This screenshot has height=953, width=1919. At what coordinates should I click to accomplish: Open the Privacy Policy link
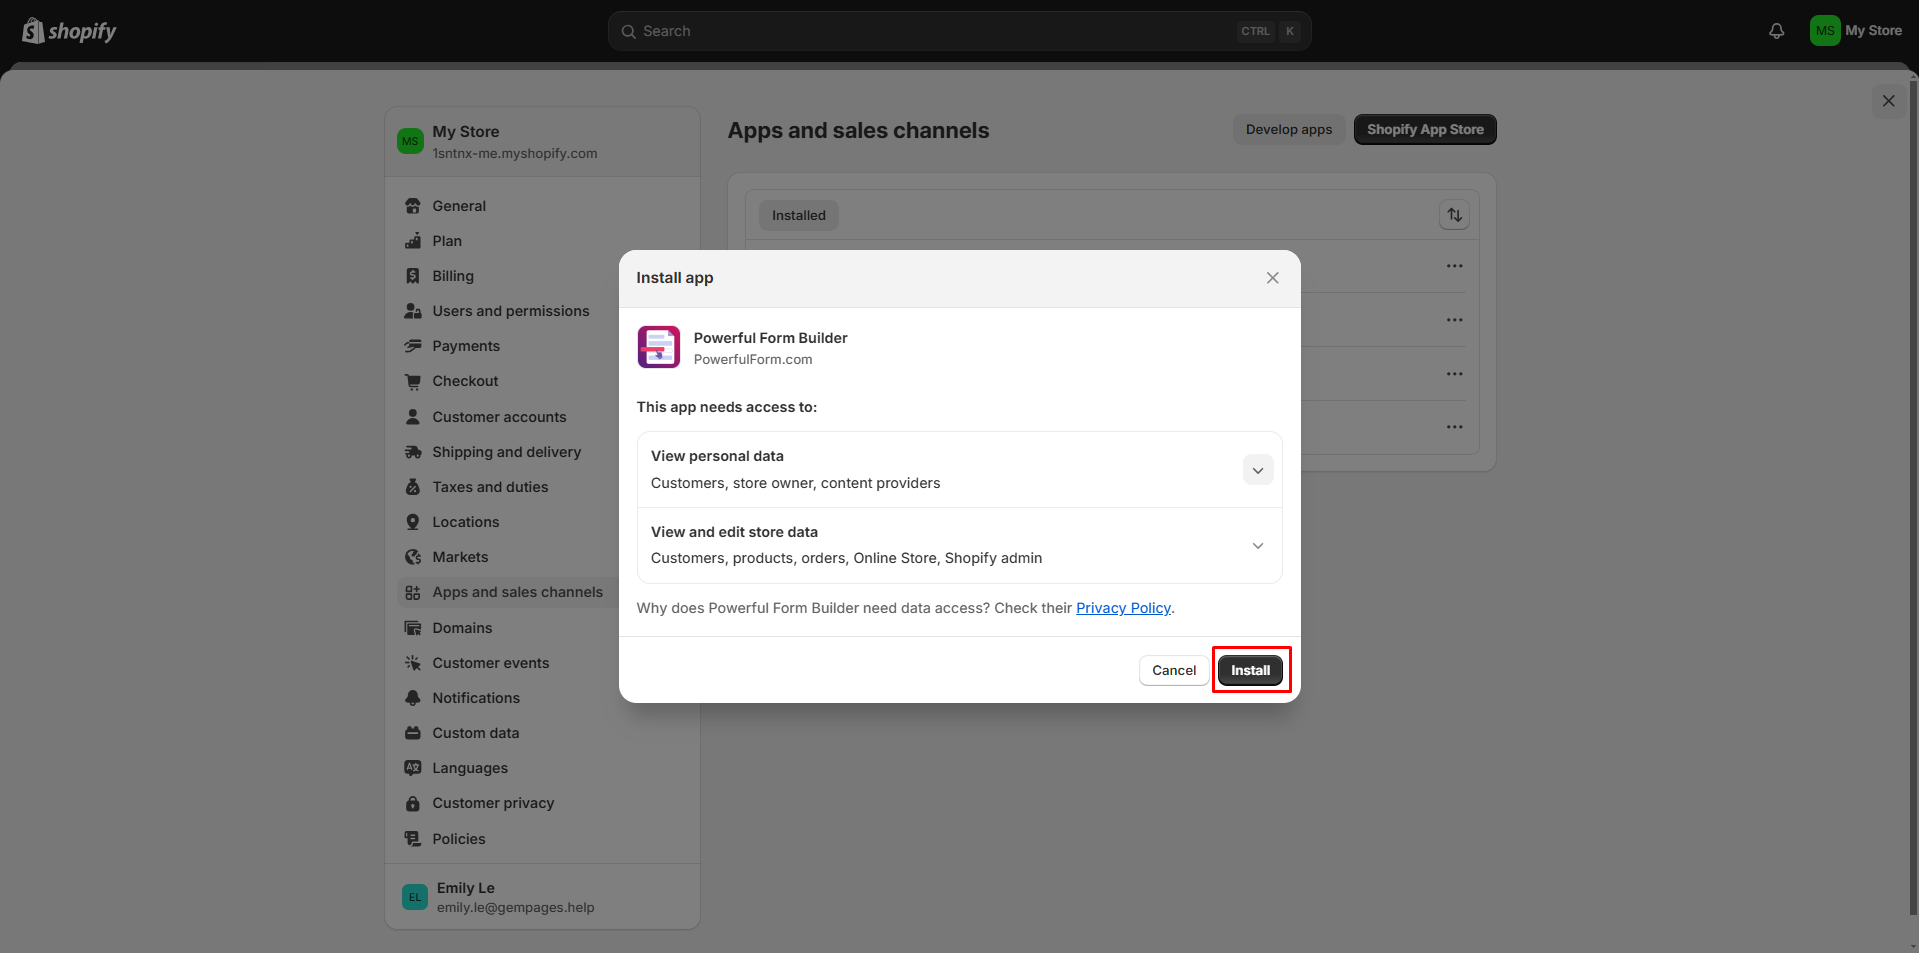pos(1123,607)
